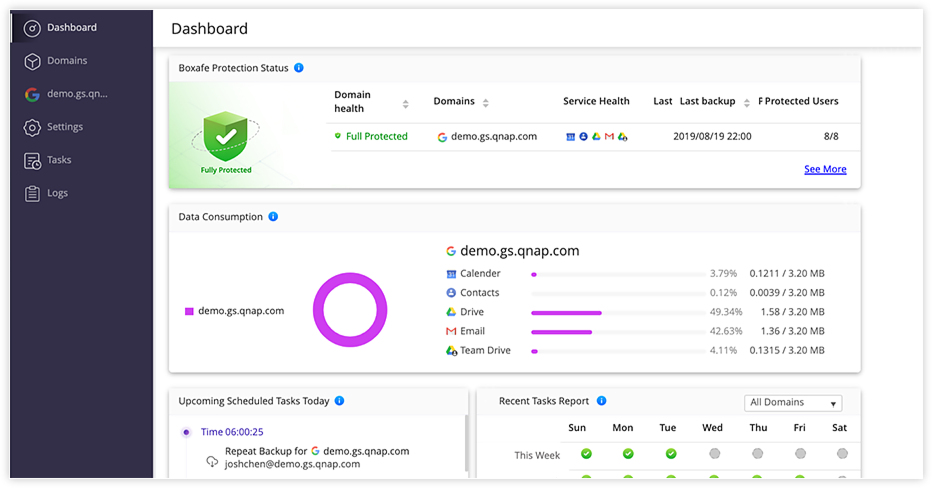
Task: Go to Settings in the sidebar
Action: [x=65, y=127]
